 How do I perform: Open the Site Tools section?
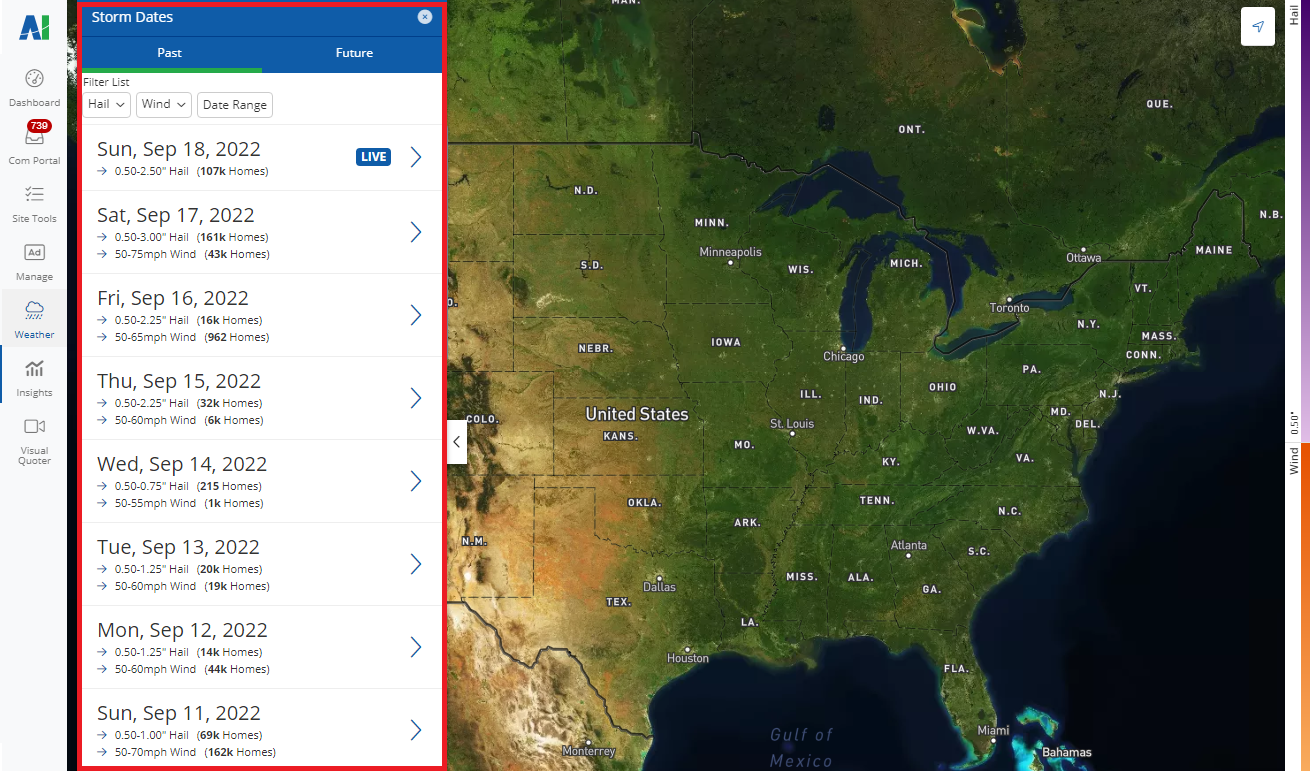[x=34, y=202]
